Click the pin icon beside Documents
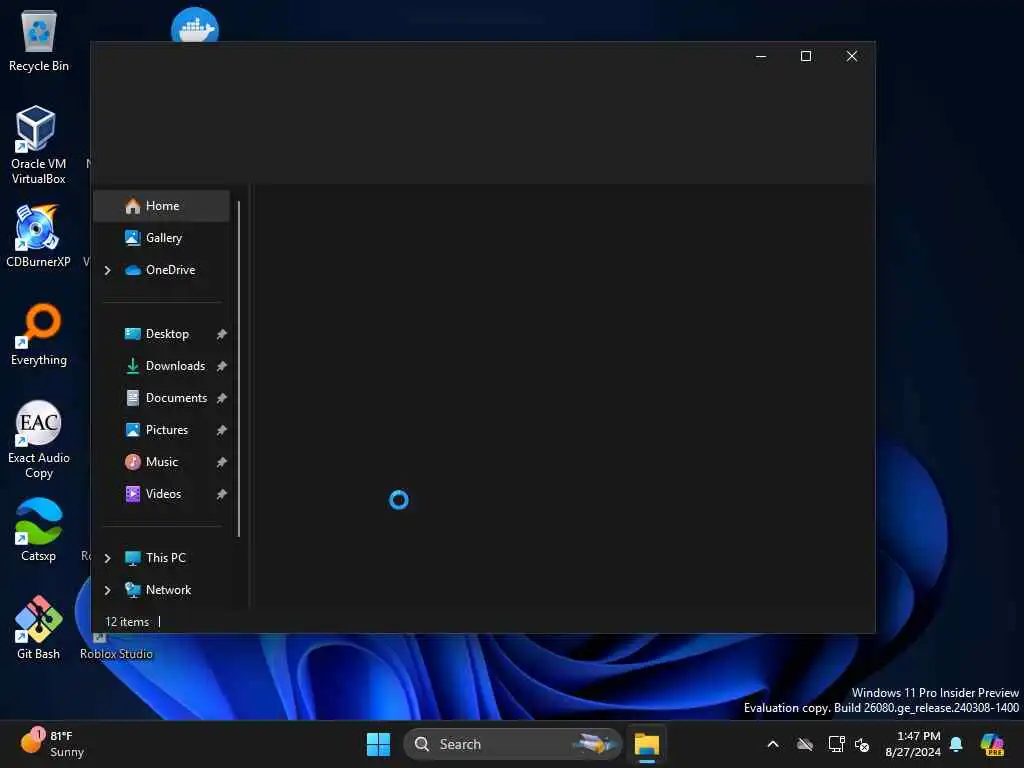1024x768 pixels. tap(221, 398)
